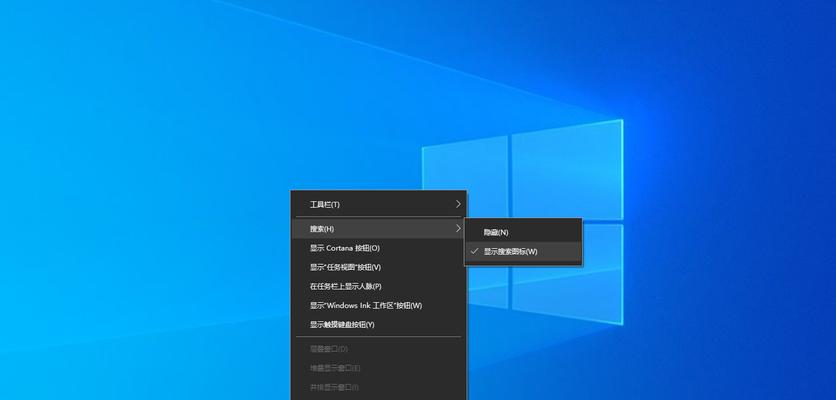836x400 pixels.
Task: Toggle 显示 Cortana 按钮(O) option
Action: tap(379, 248)
